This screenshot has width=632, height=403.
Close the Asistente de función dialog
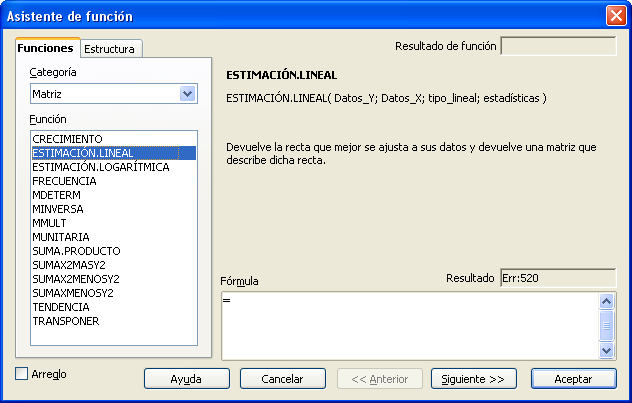tap(616, 16)
